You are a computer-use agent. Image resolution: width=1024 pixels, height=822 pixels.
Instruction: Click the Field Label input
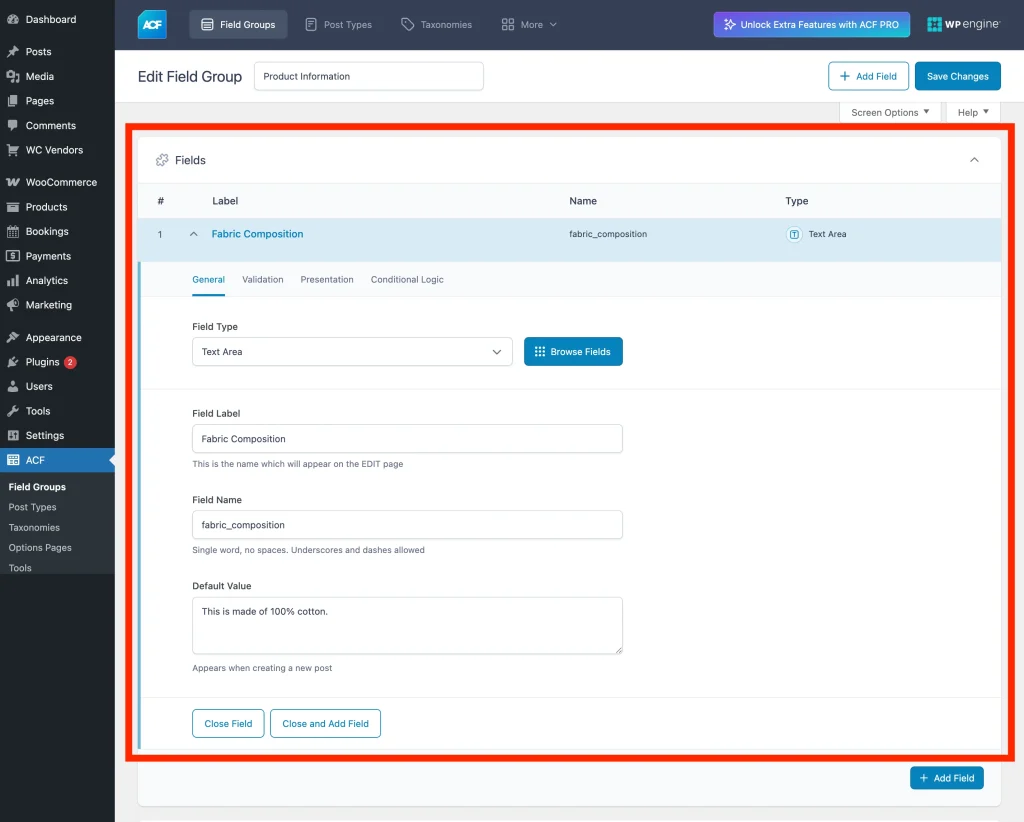click(x=407, y=439)
